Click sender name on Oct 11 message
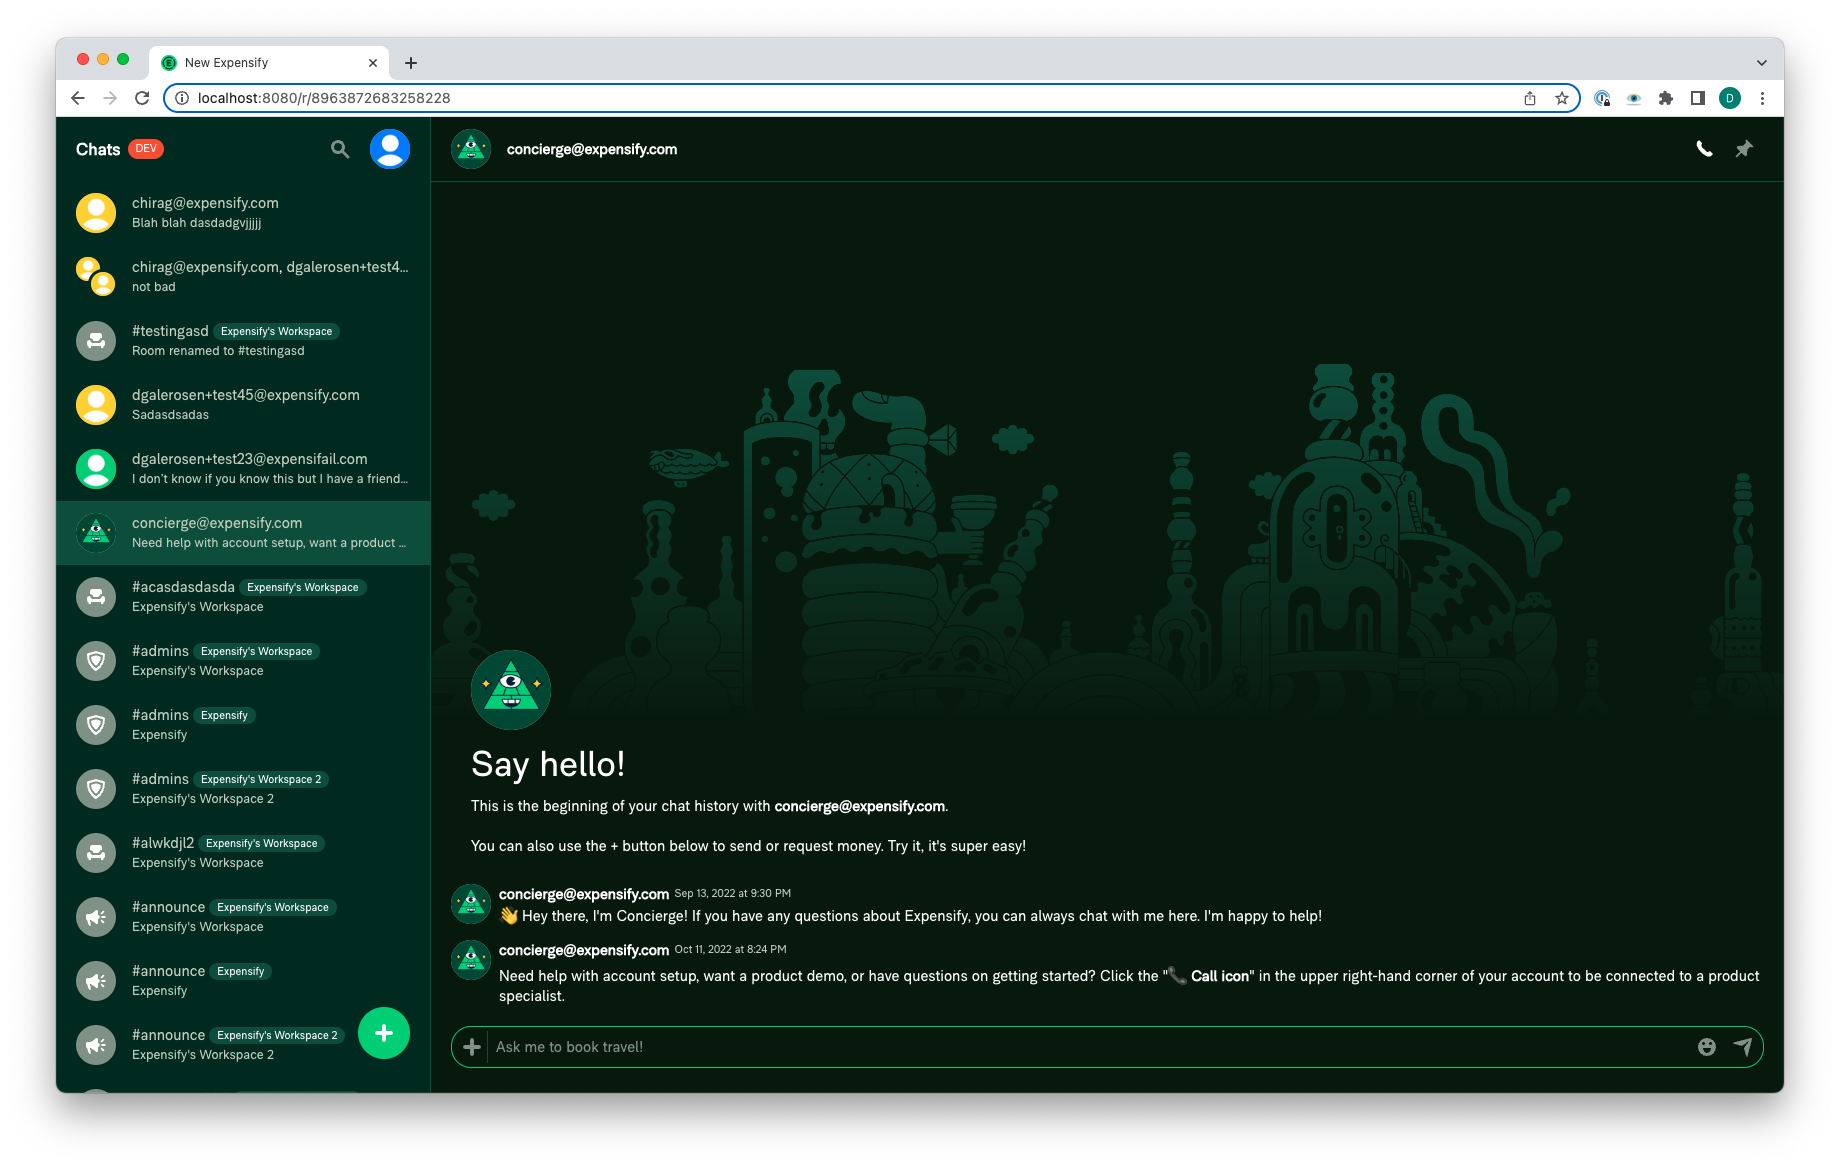This screenshot has width=1840, height=1167. click(584, 950)
